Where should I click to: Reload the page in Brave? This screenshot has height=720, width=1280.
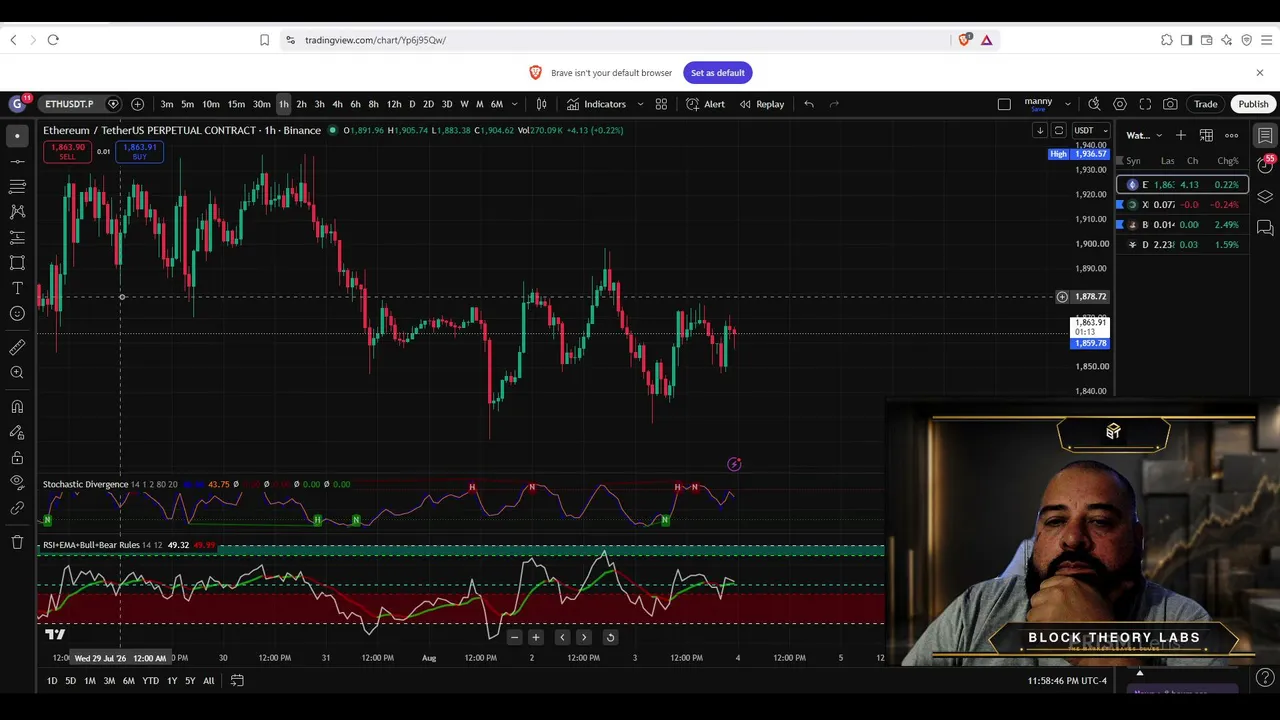coord(53,40)
